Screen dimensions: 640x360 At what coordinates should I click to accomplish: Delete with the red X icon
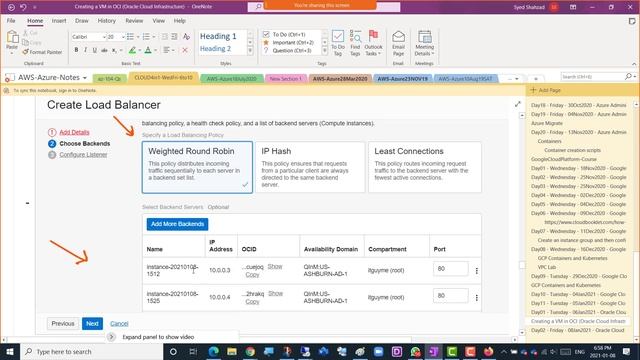pyautogui.click(x=184, y=50)
